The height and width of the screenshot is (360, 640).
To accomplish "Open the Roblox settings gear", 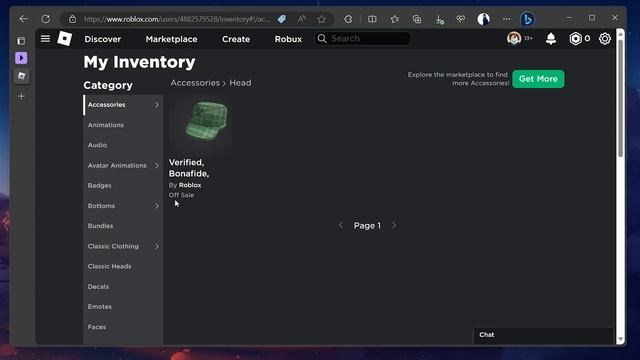I will [604, 39].
